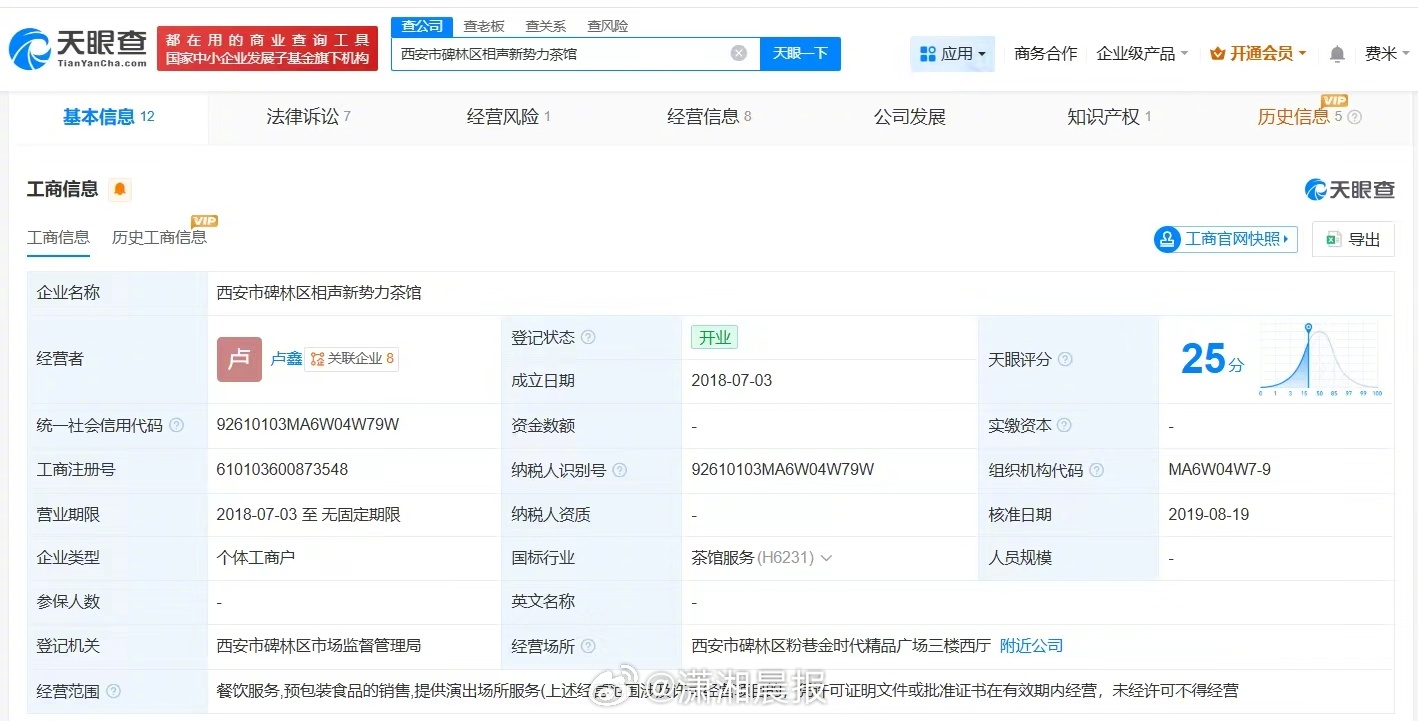Click the 工商官网快照 button
The image size is (1418, 721).
(1225, 239)
